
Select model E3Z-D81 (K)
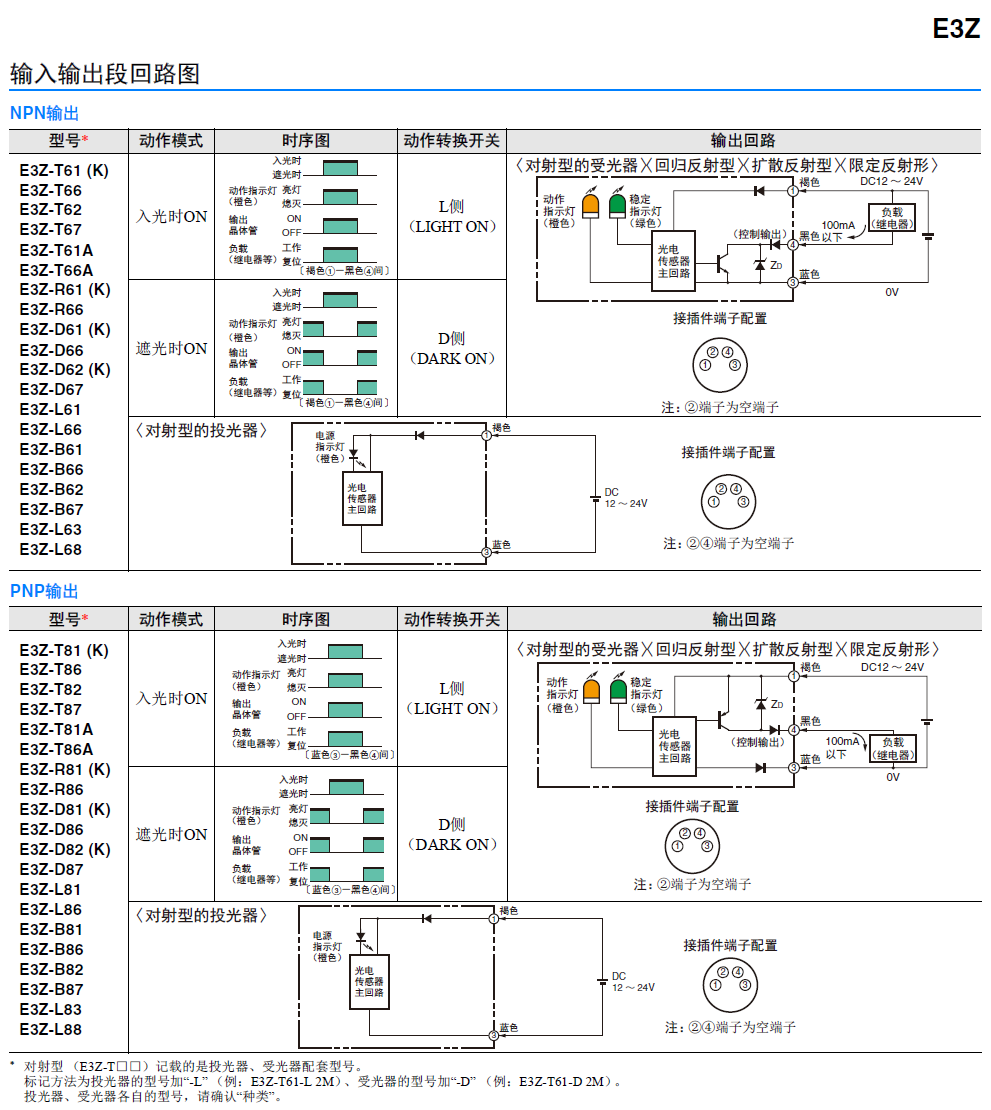tap(65, 809)
